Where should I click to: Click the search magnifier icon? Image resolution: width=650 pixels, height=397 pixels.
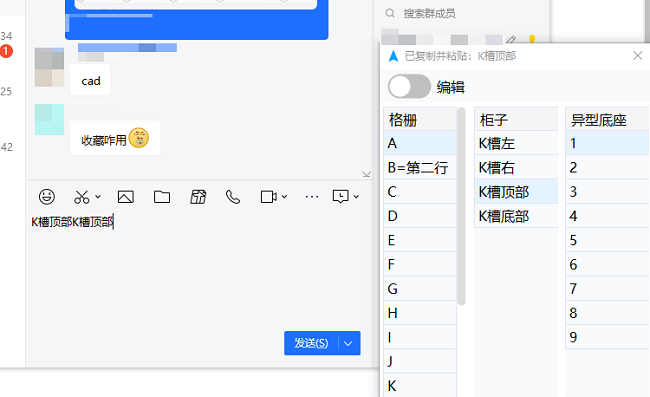point(390,13)
